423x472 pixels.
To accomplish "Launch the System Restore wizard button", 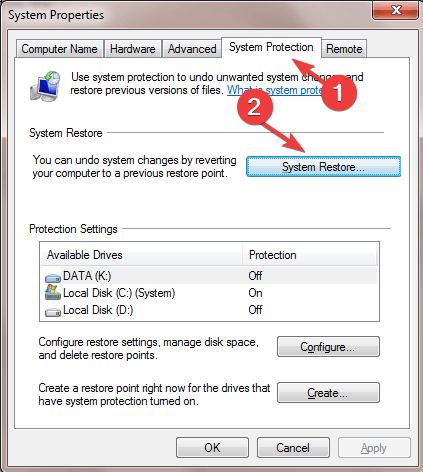I will click(x=323, y=166).
